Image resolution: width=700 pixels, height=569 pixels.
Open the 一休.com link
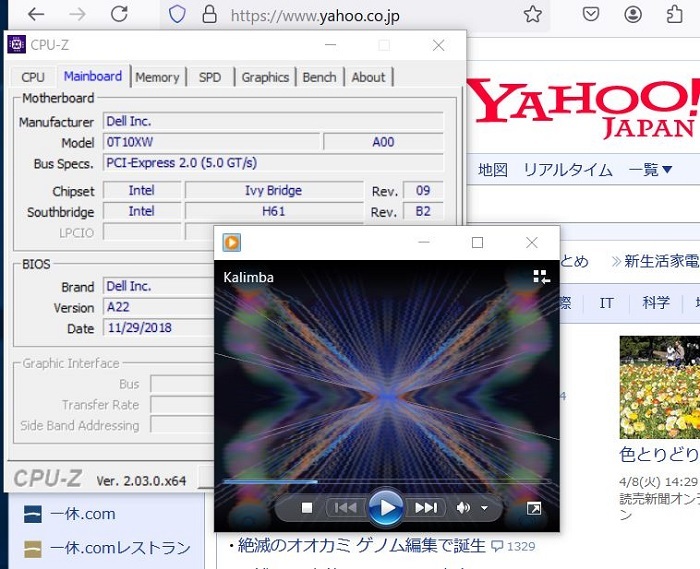[x=83, y=514]
